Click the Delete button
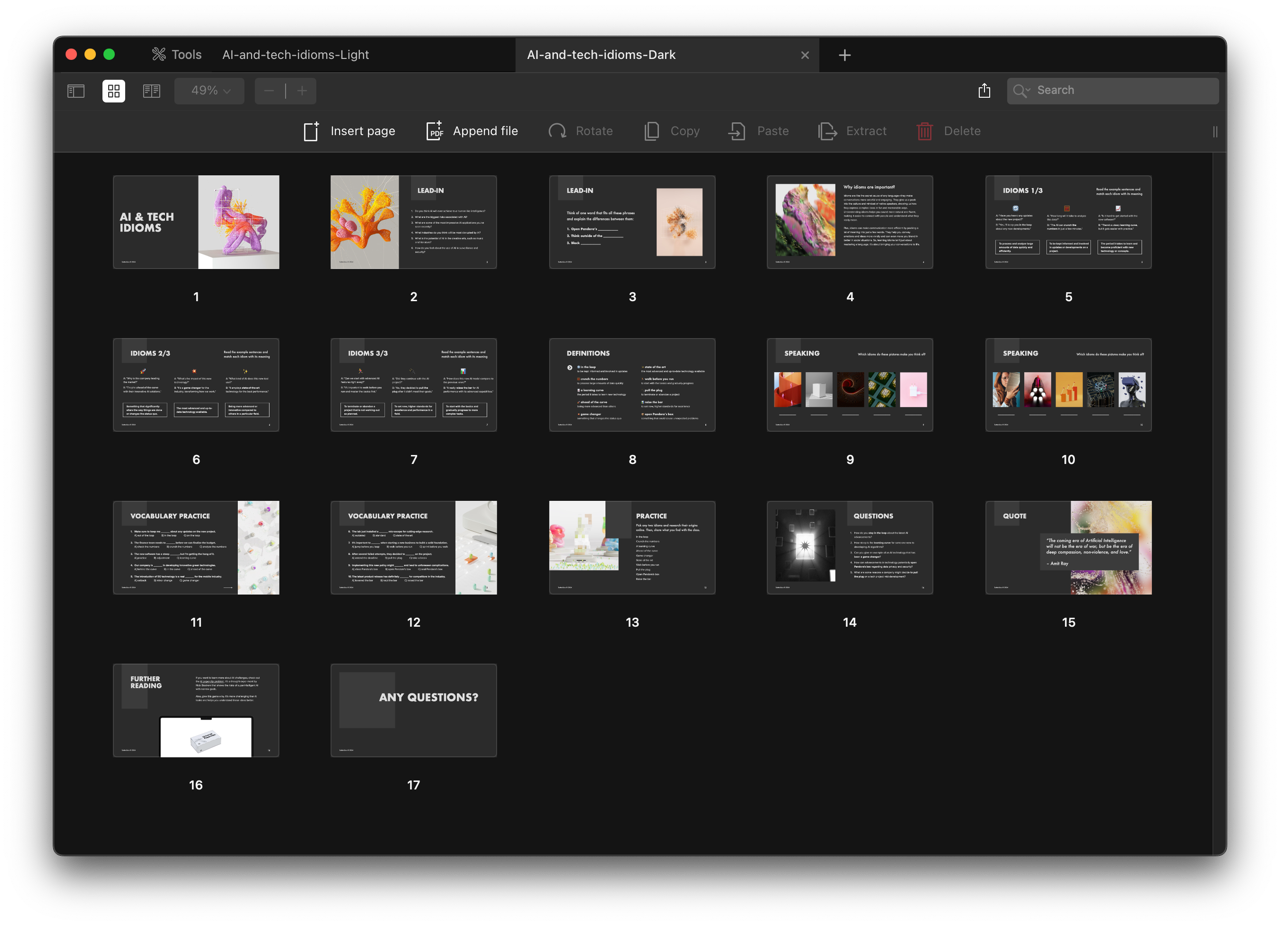1280x926 pixels. point(949,131)
